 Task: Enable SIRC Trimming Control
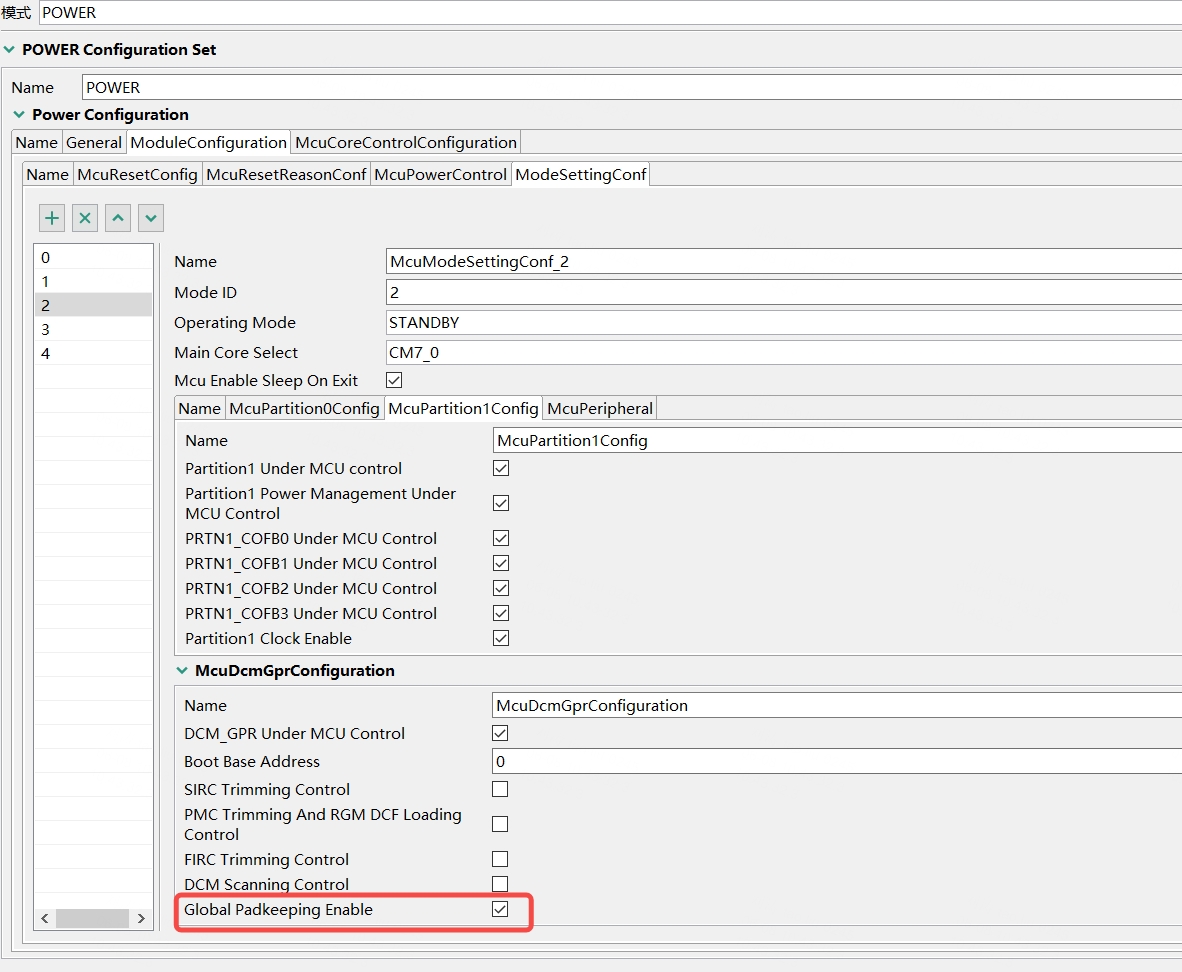(x=498, y=789)
